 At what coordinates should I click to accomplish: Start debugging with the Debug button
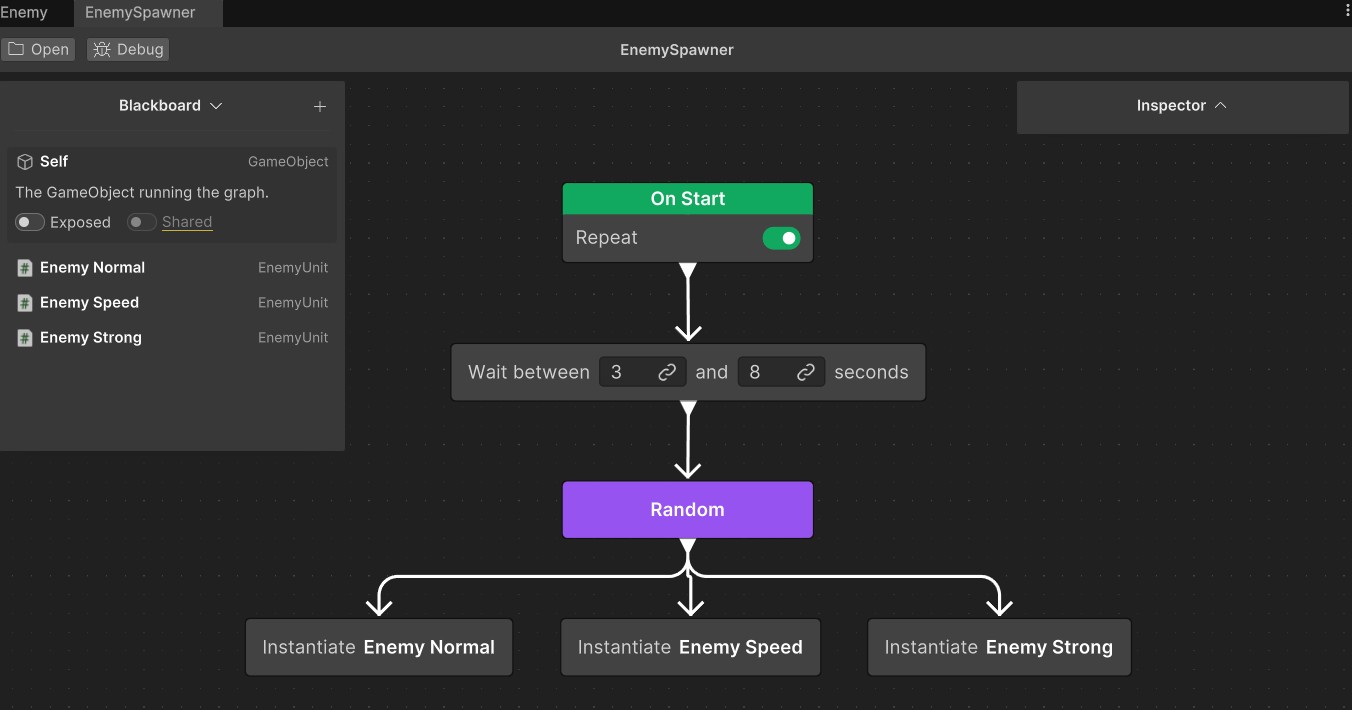tap(128, 49)
